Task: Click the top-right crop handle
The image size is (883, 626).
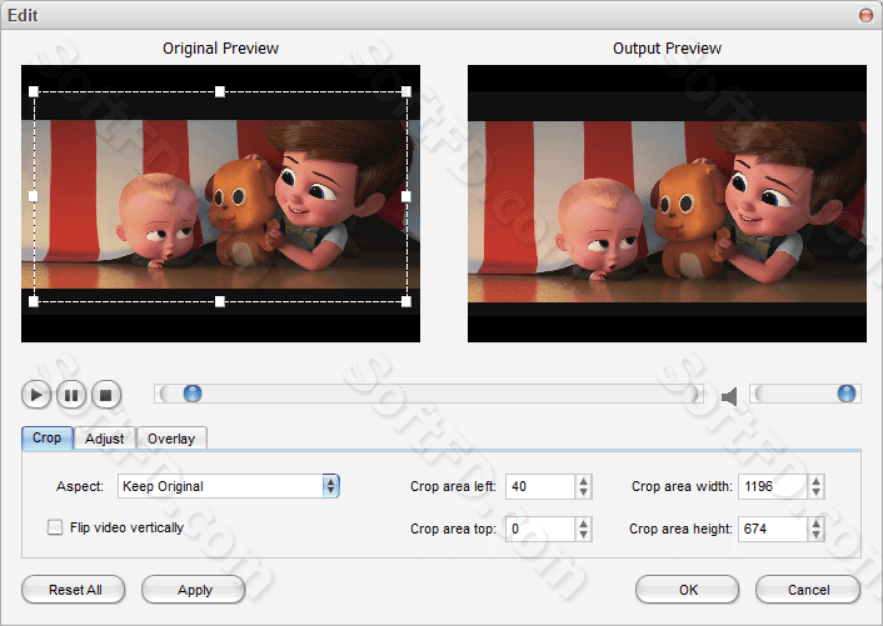Action: point(406,91)
